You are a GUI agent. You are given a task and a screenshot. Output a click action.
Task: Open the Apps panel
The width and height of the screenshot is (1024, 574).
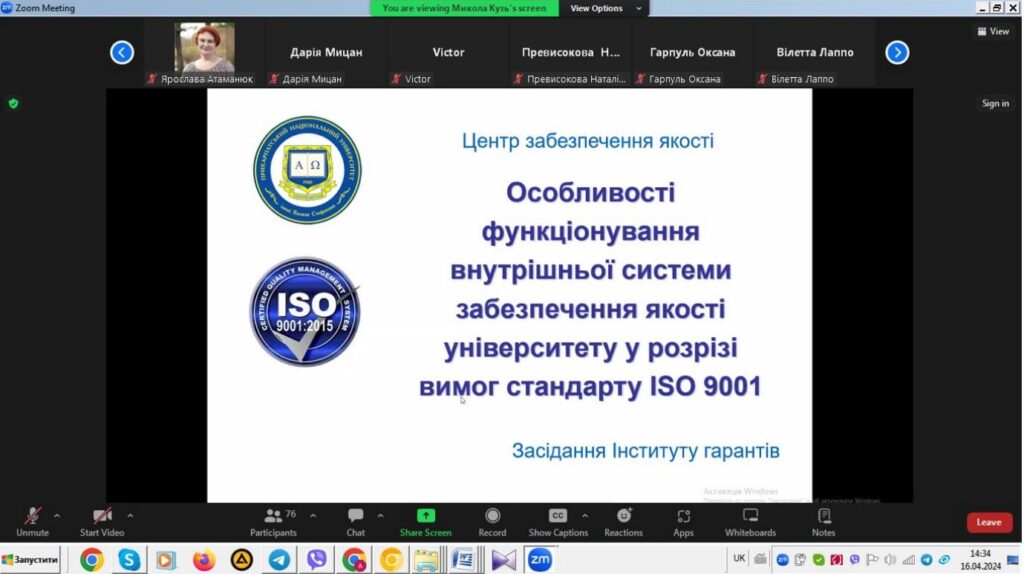[x=683, y=520]
